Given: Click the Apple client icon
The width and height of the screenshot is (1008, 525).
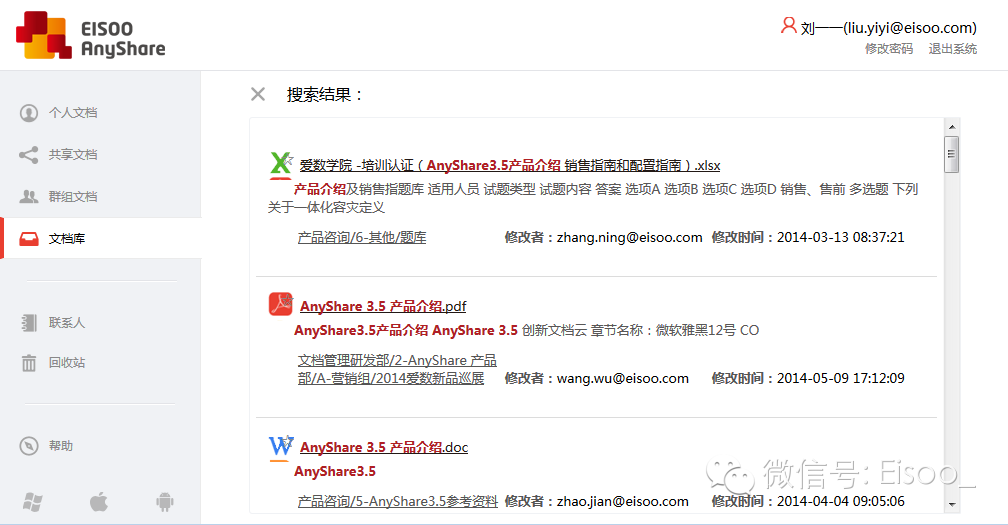Looking at the screenshot, I should point(98,501).
